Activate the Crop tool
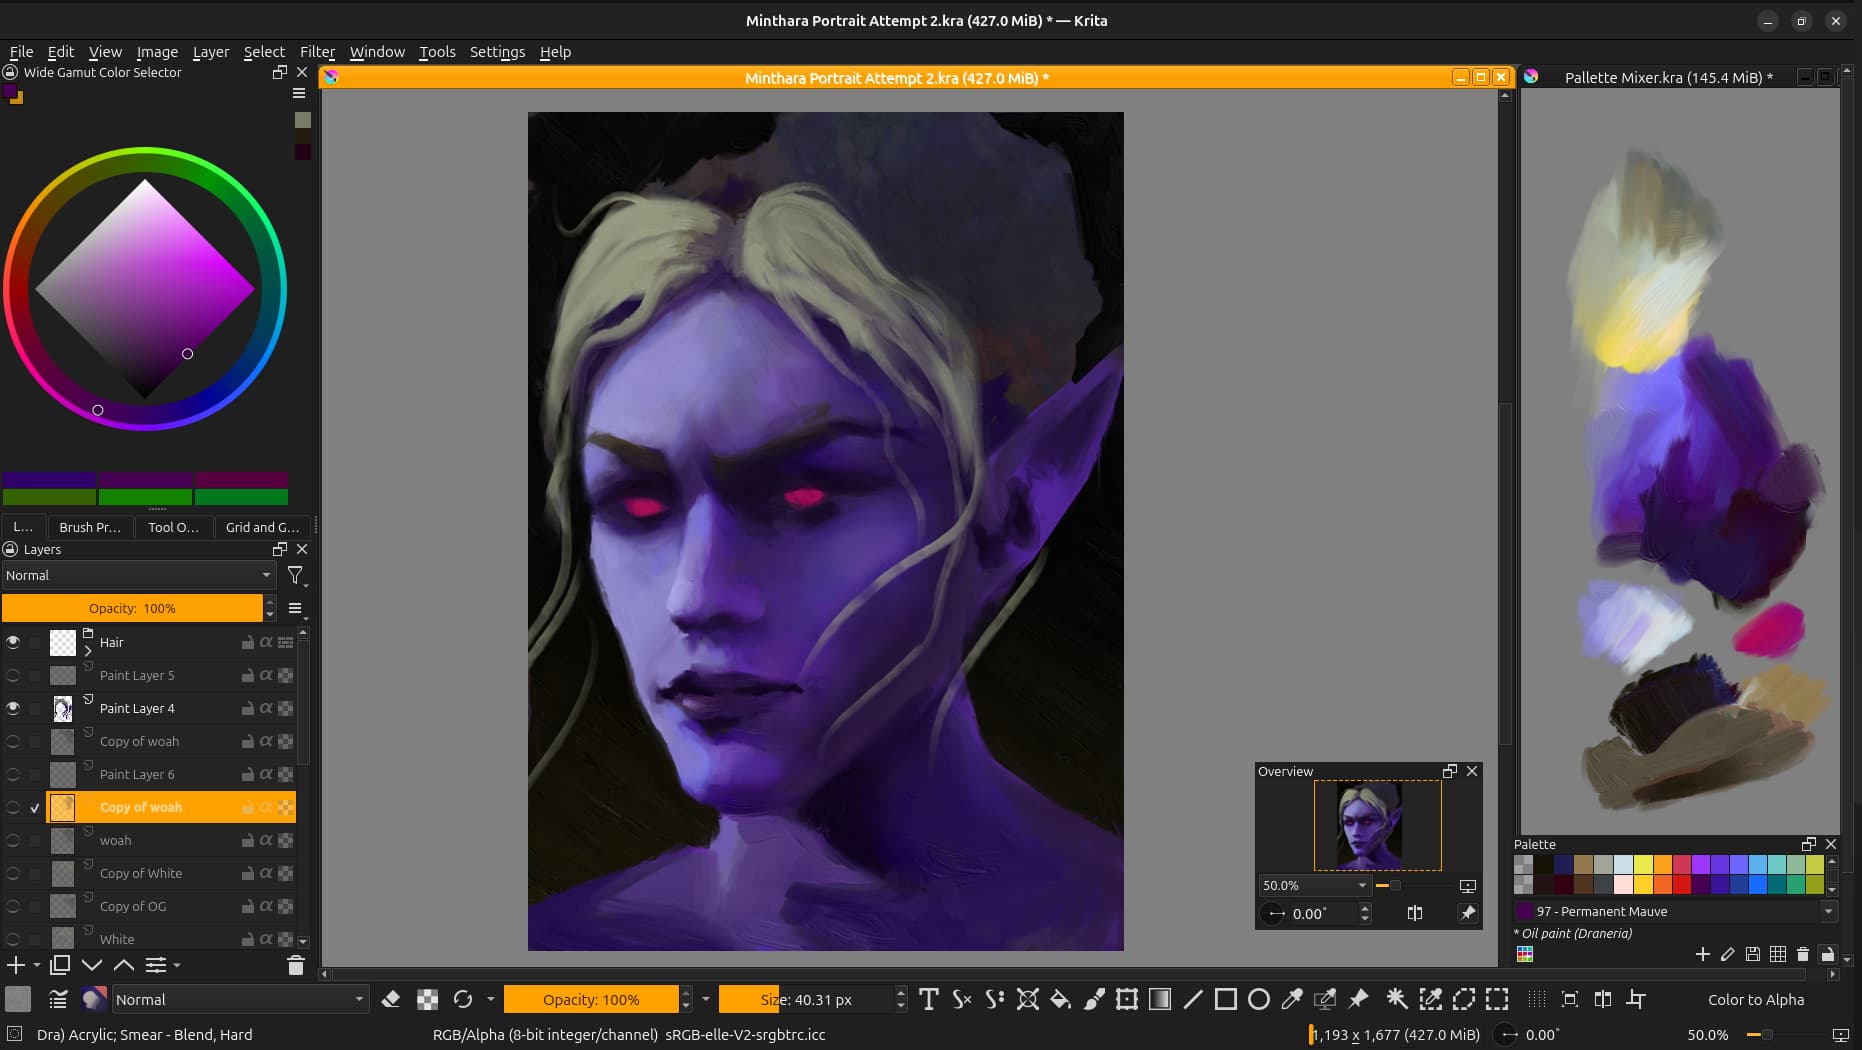This screenshot has height=1050, width=1862. tap(1636, 999)
